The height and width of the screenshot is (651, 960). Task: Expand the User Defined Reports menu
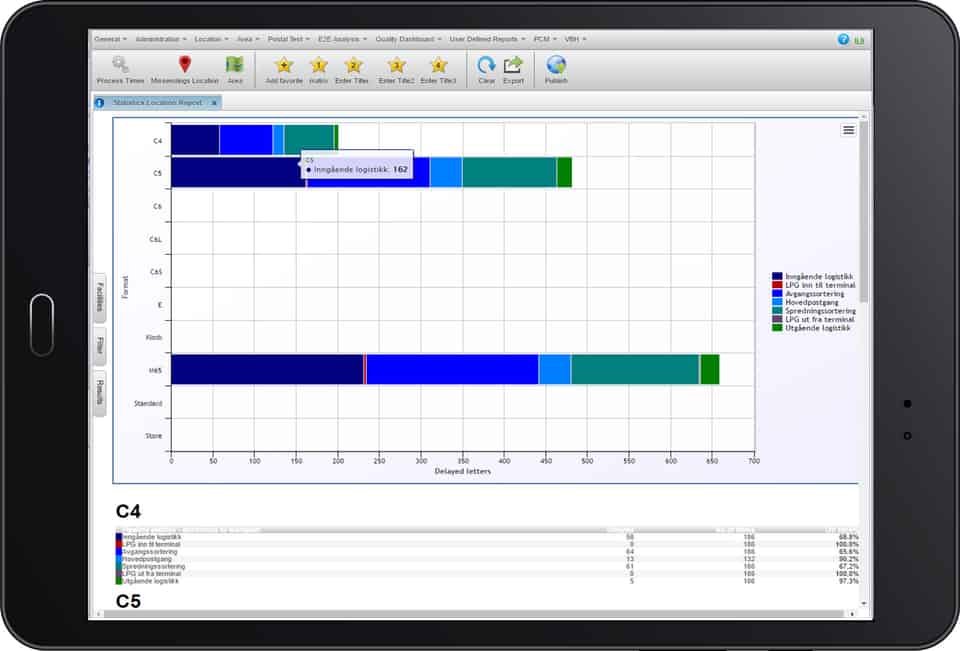(487, 39)
